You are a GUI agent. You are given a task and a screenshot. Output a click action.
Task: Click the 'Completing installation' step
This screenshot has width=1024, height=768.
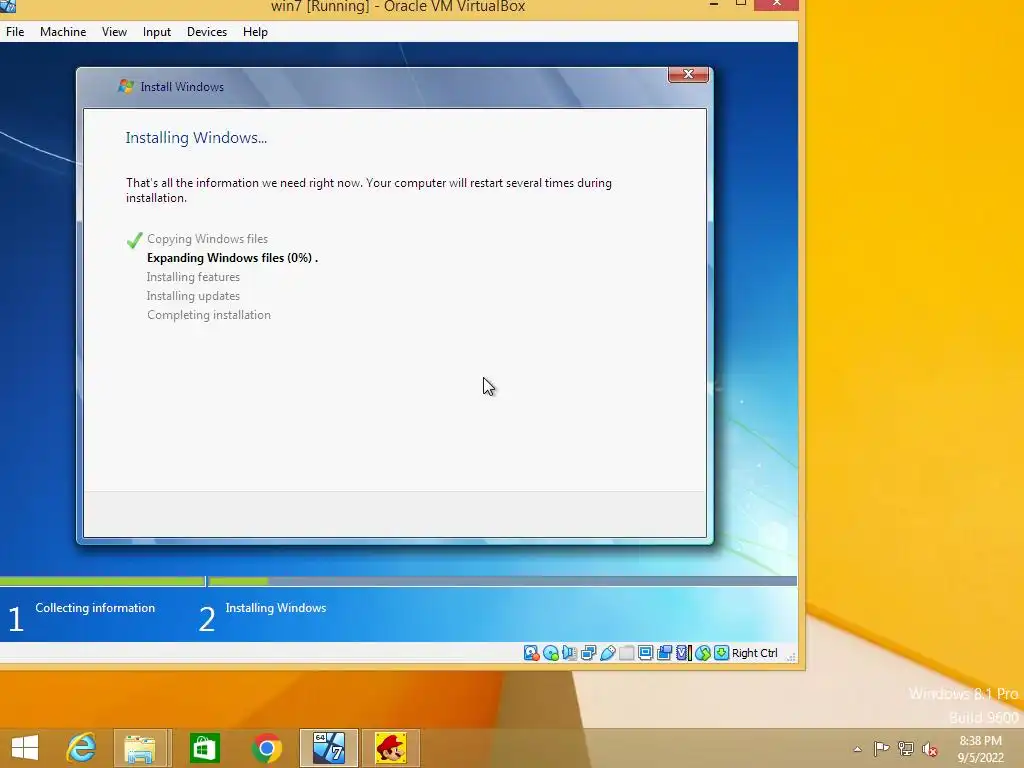[209, 315]
